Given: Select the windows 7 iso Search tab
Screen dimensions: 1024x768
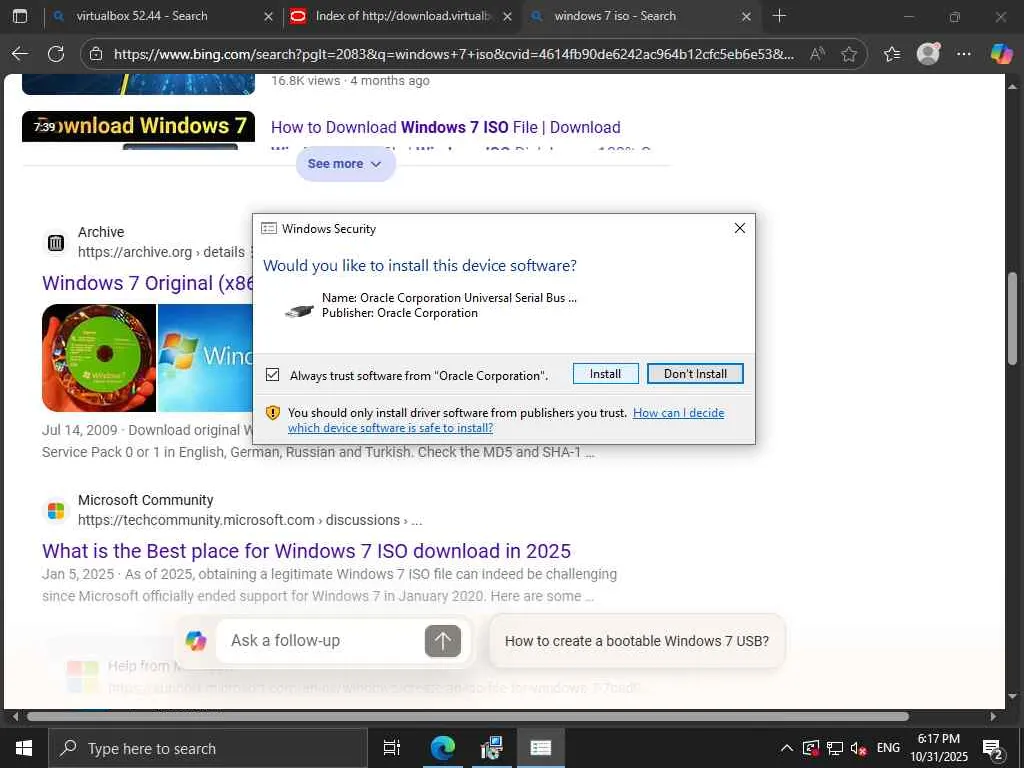Looking at the screenshot, I should [640, 16].
